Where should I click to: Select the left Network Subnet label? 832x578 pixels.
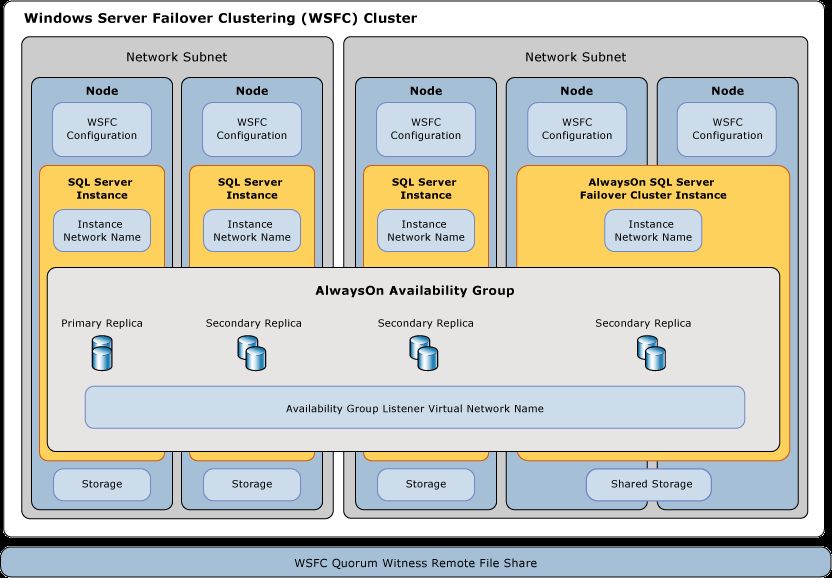pyautogui.click(x=177, y=57)
